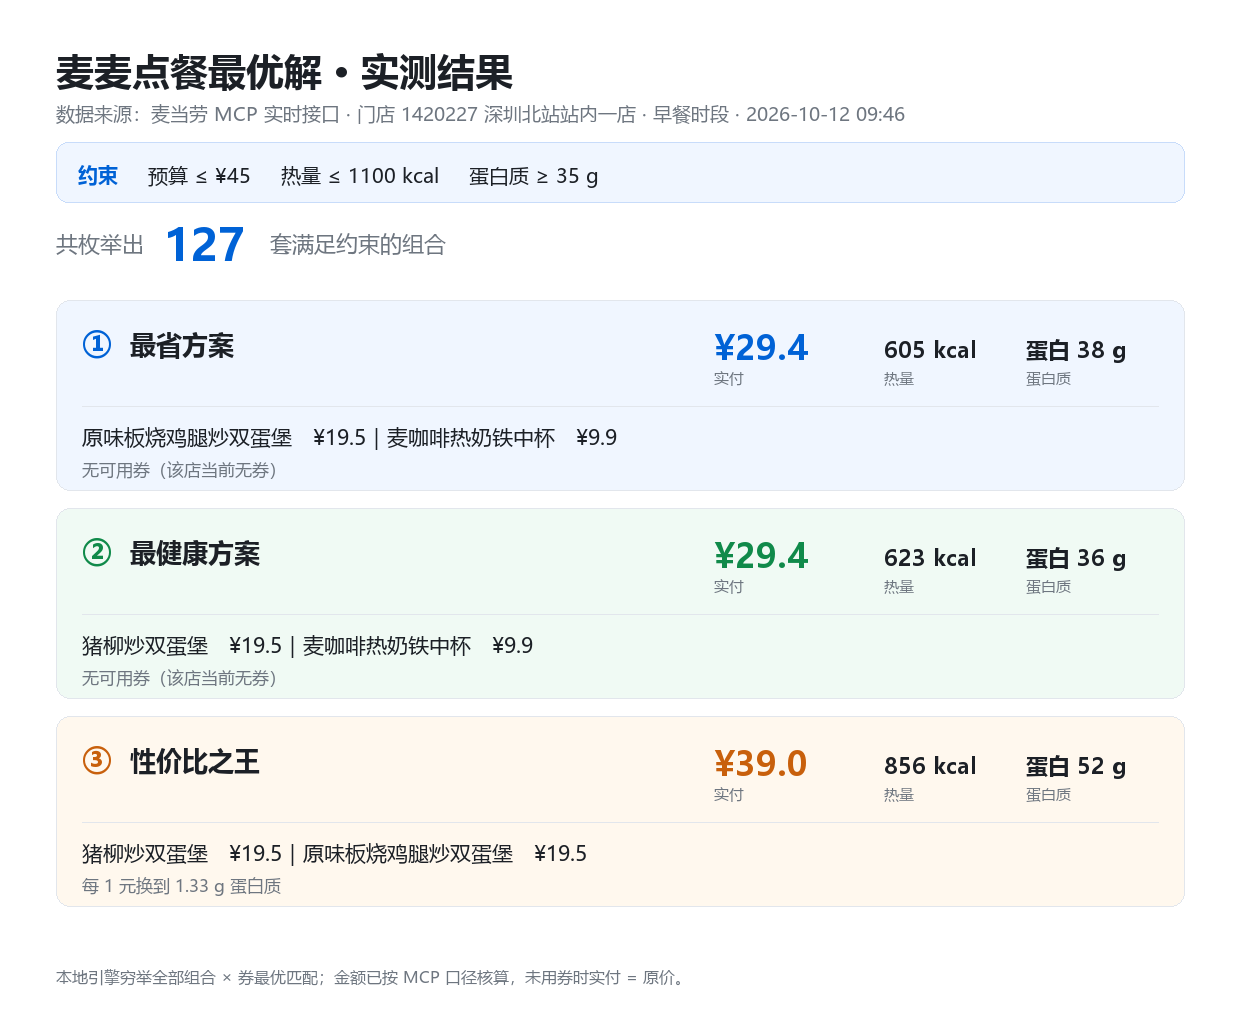Viewport: 1240px width, 1010px height.
Task: Click 猪柳炒双蛋堡 in the 性价比之王 card
Action: click(x=145, y=854)
